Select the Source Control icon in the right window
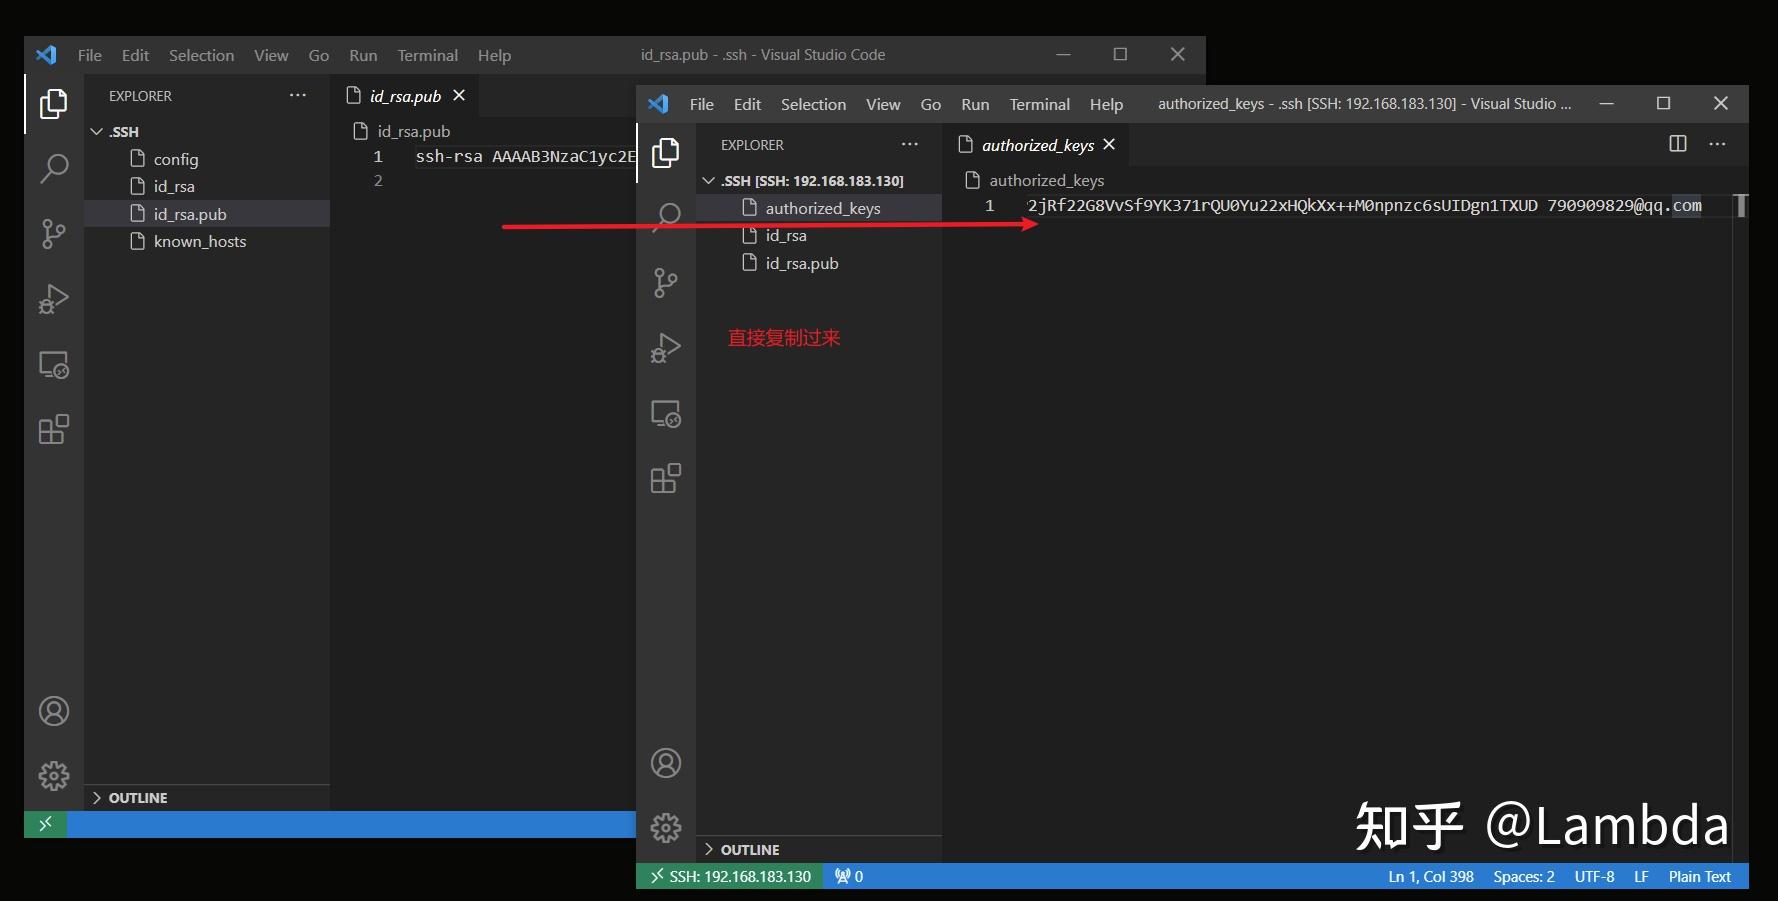The height and width of the screenshot is (901, 1778). (x=665, y=283)
